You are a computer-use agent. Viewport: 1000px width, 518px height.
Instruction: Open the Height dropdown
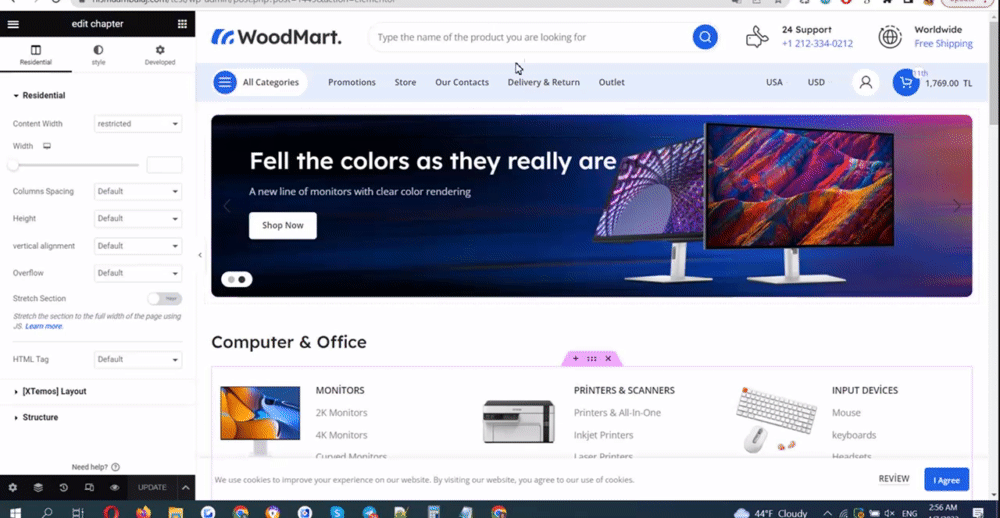[x=138, y=219]
